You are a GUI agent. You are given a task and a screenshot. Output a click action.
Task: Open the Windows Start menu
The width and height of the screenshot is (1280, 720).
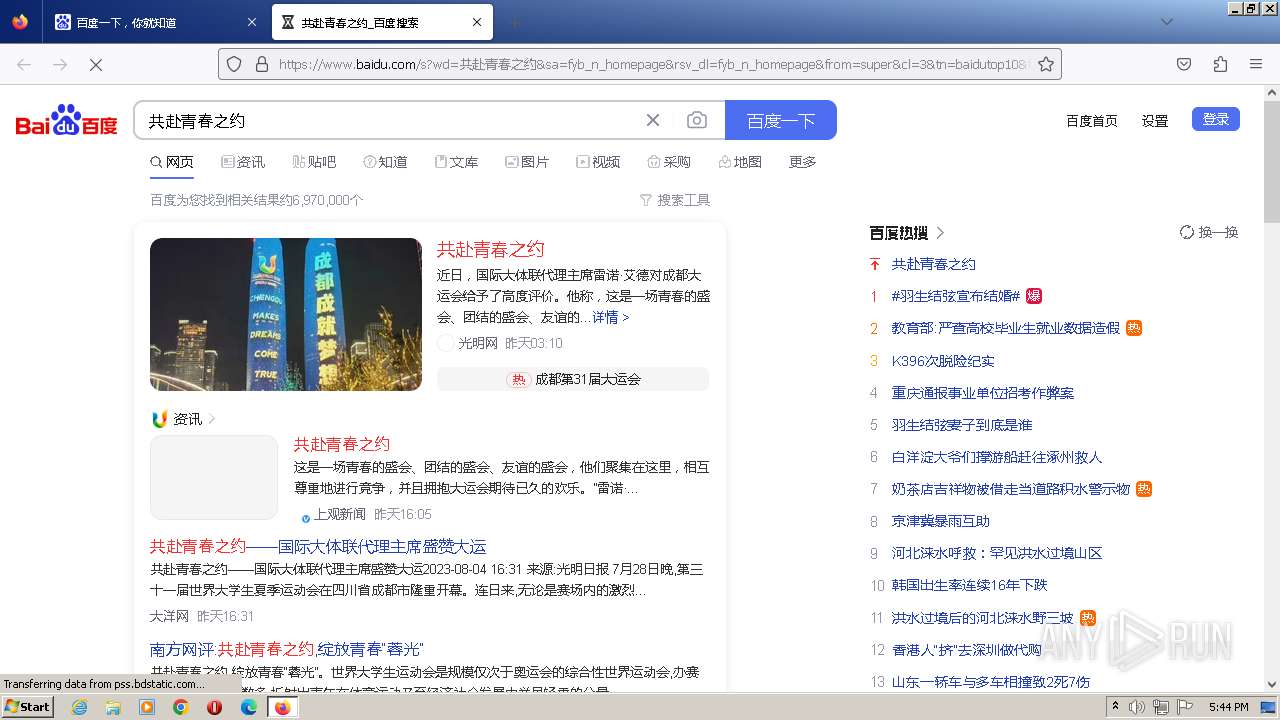pos(27,707)
